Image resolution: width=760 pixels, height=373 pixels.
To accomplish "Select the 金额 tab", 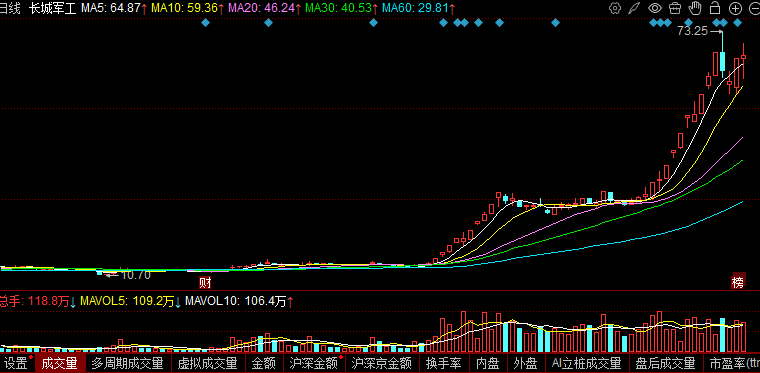I will tap(264, 363).
